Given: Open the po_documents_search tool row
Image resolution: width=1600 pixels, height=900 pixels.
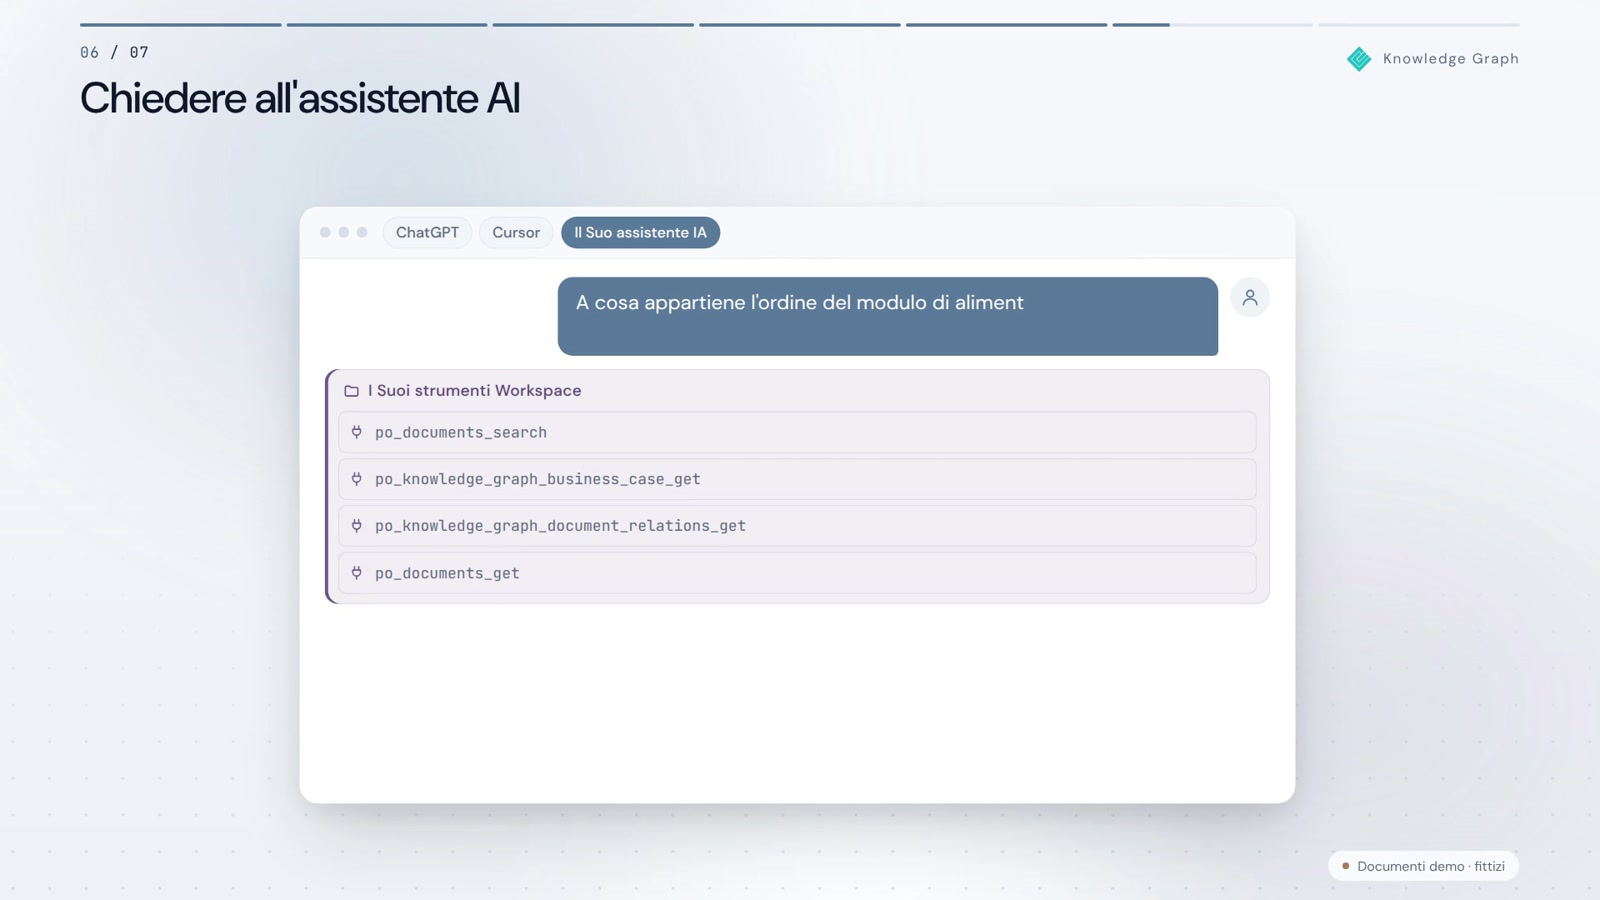Looking at the screenshot, I should point(797,432).
